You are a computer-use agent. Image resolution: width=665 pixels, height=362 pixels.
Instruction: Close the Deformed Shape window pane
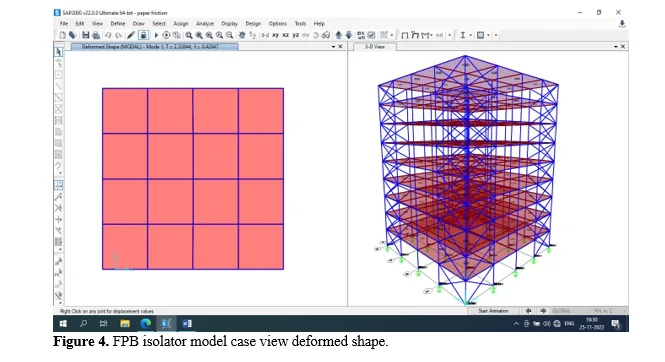pyautogui.click(x=340, y=47)
